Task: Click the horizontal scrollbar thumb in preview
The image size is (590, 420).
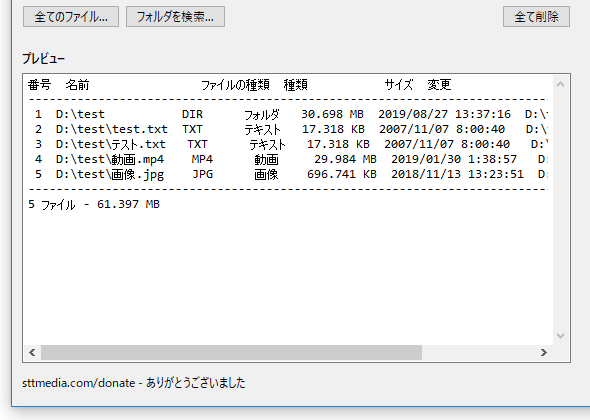Action: (231, 353)
